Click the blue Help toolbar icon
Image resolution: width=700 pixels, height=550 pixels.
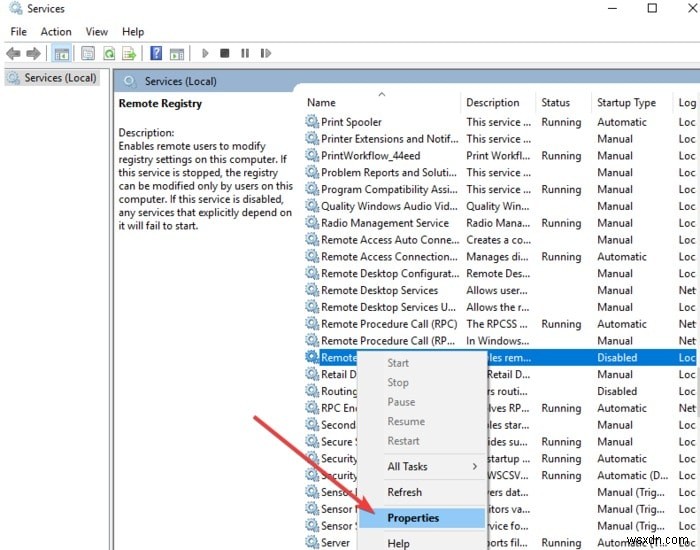[156, 53]
